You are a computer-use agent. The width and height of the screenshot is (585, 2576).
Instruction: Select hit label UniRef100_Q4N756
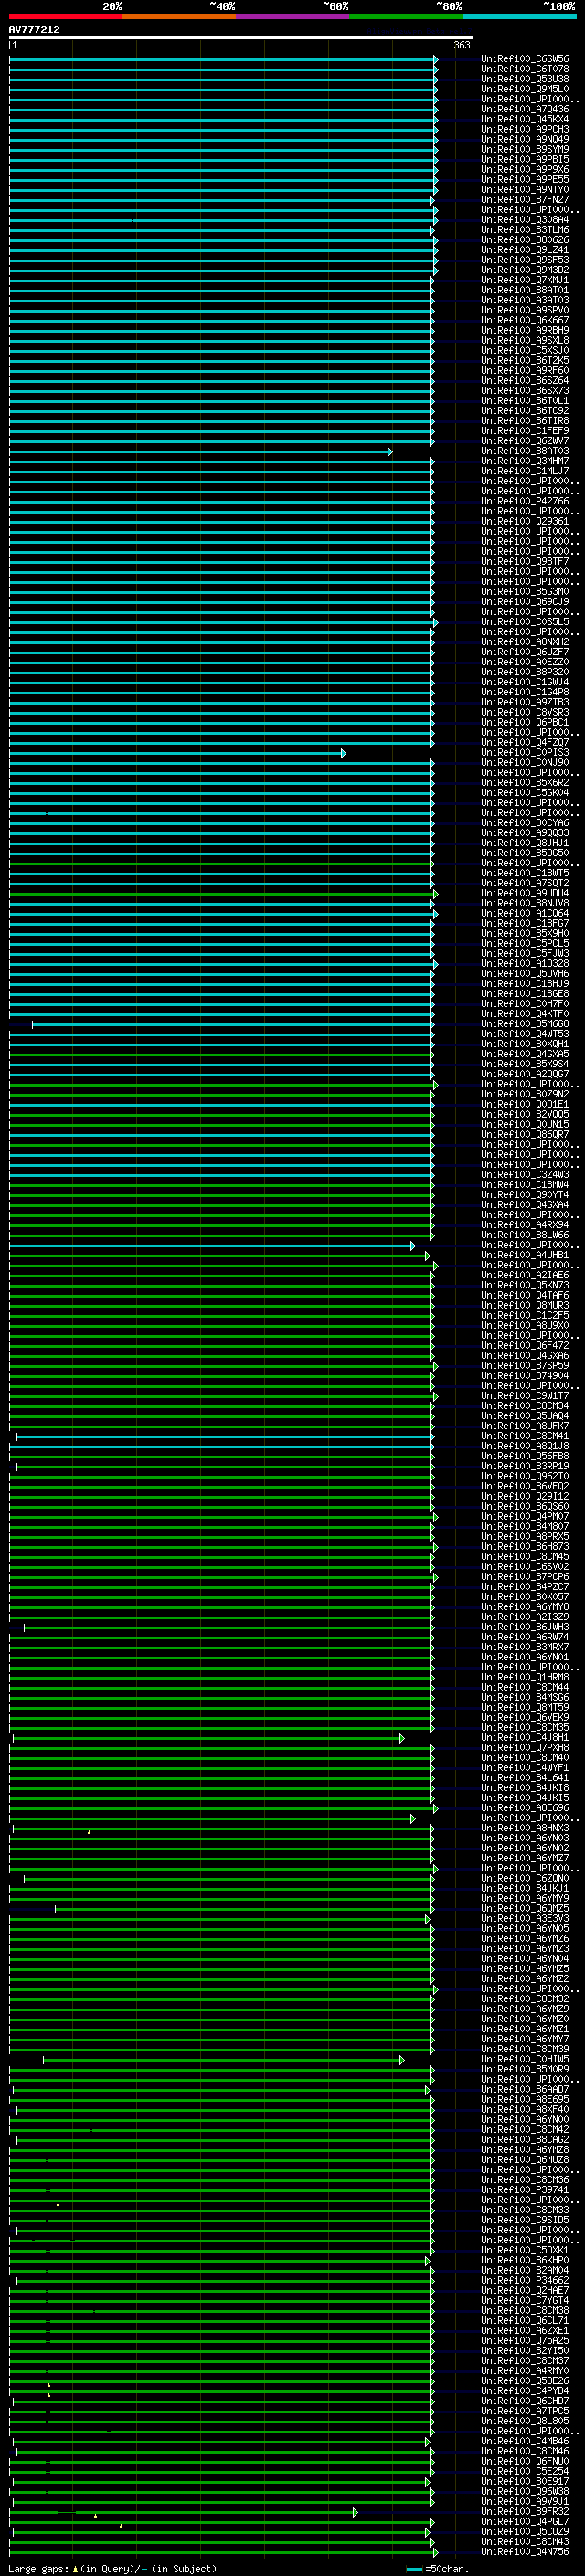click(x=525, y=2551)
